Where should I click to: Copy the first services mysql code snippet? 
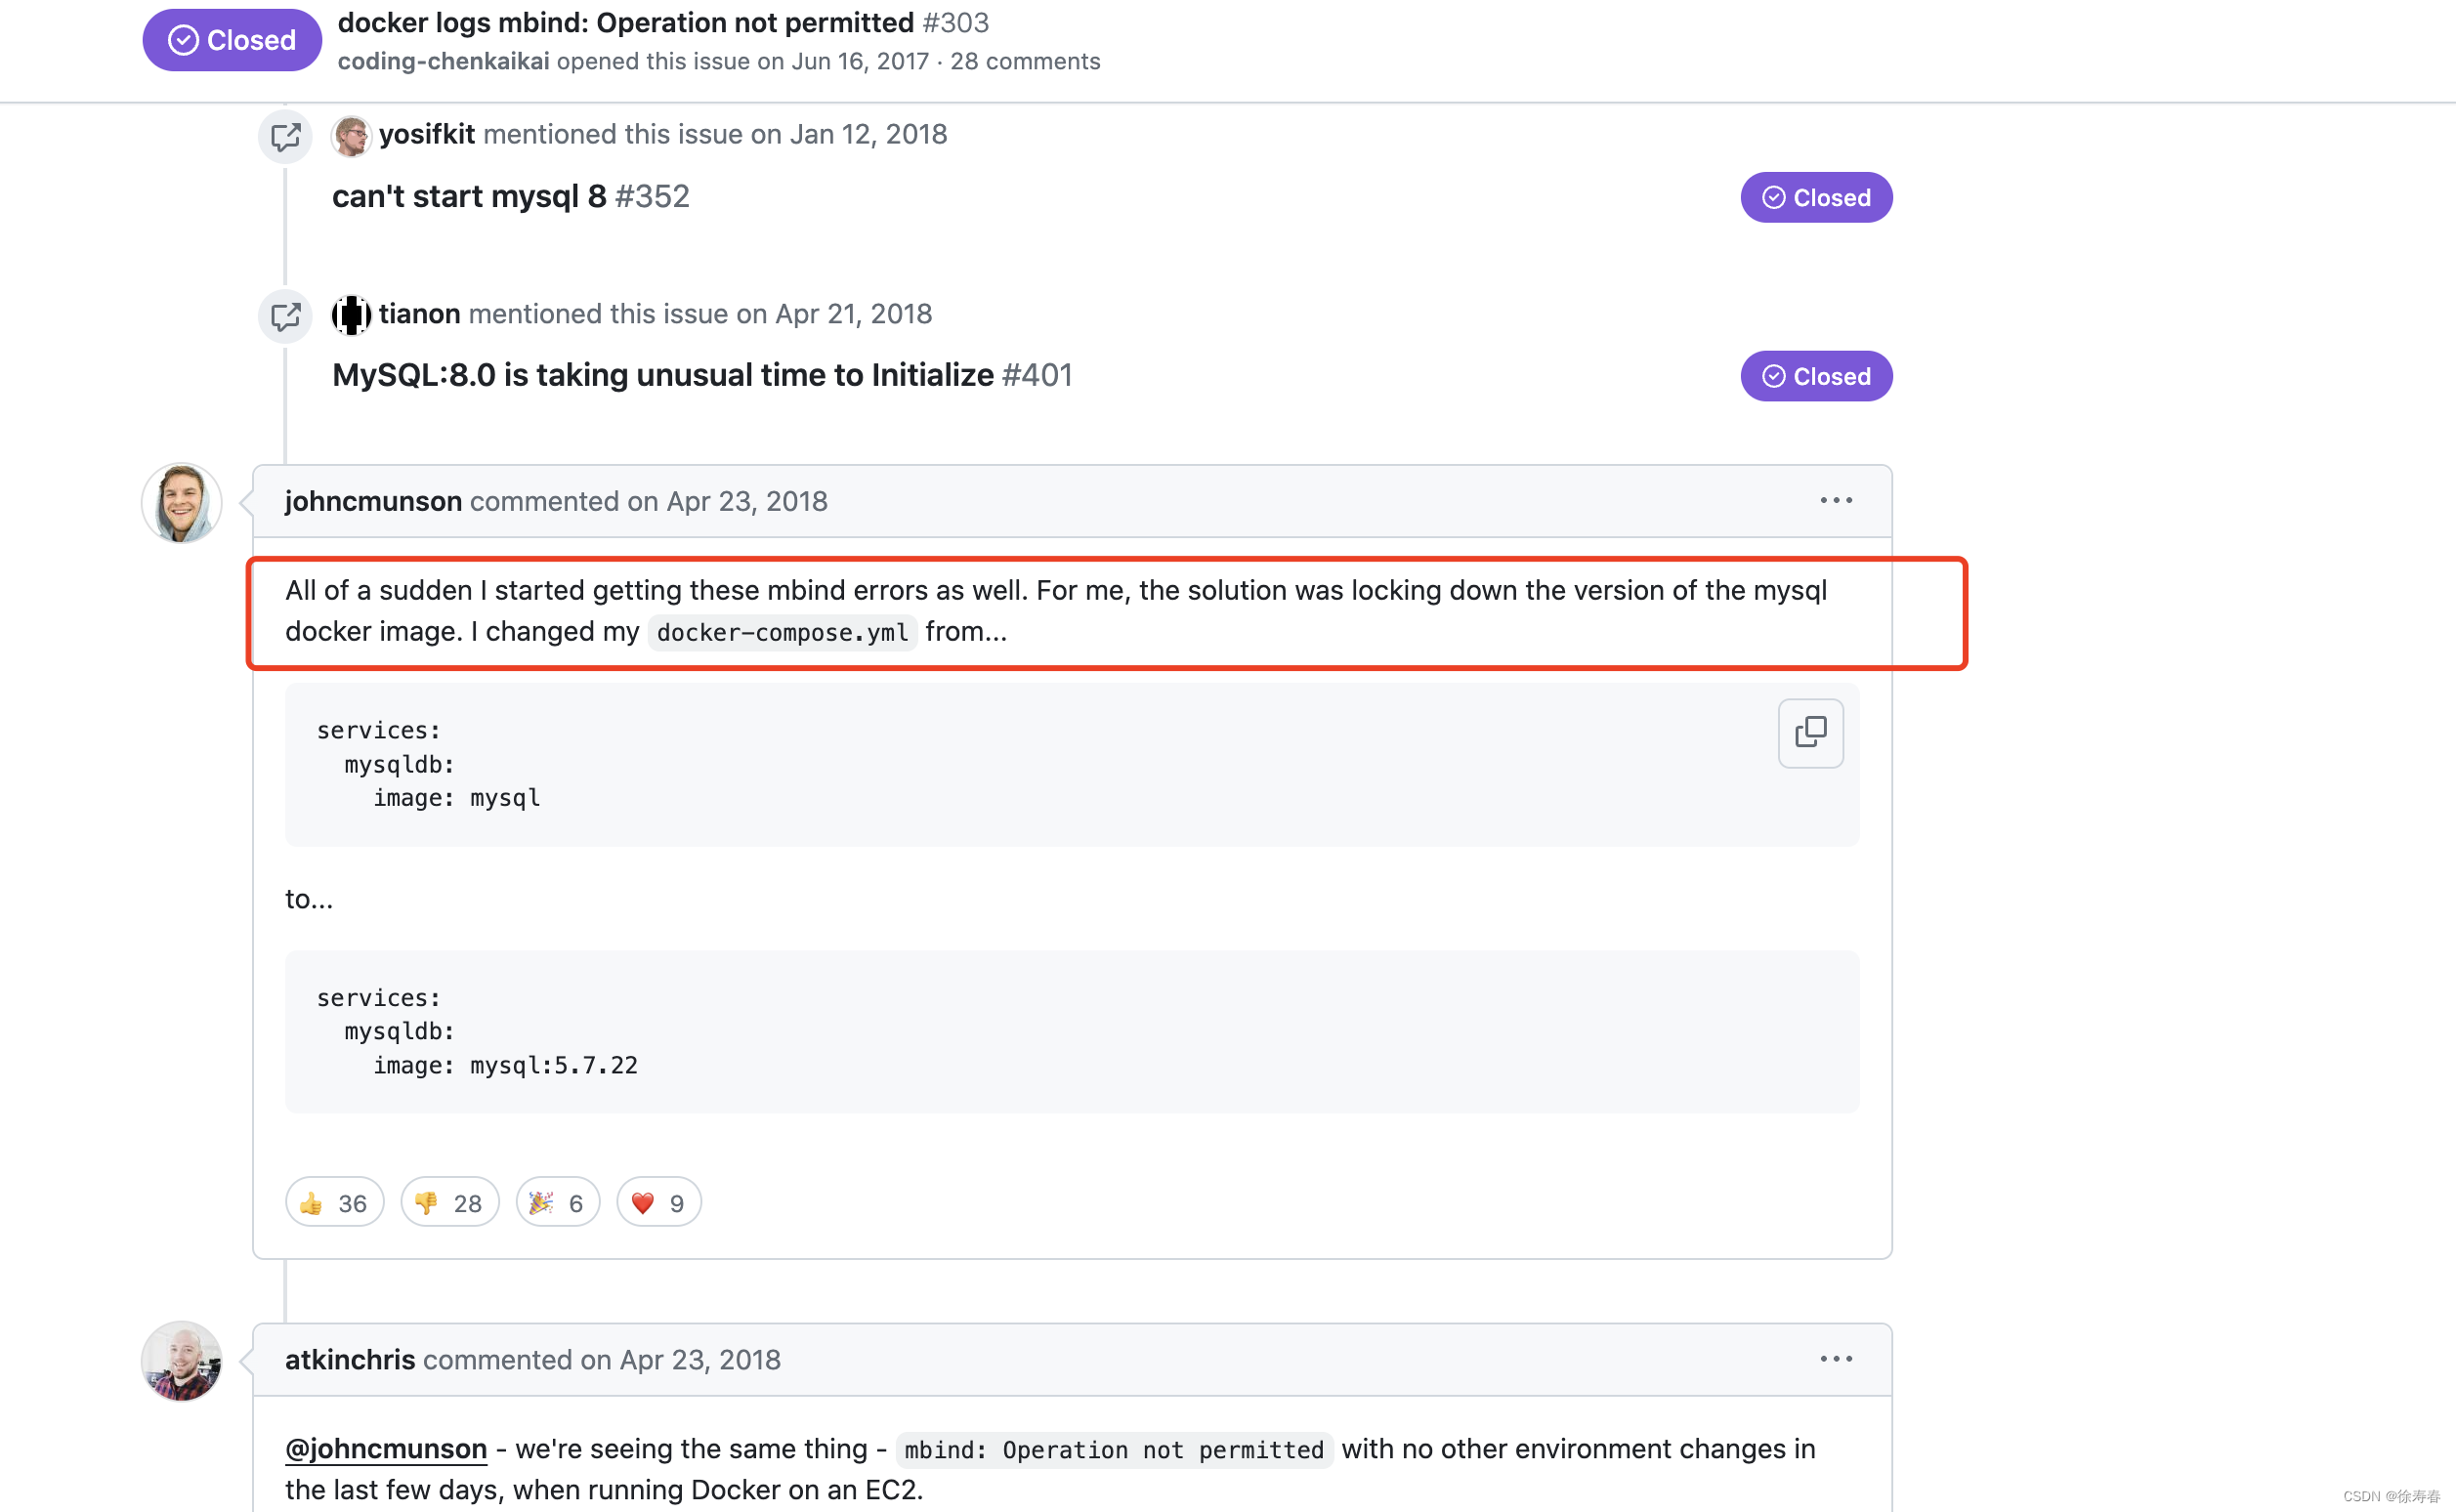(x=1810, y=733)
